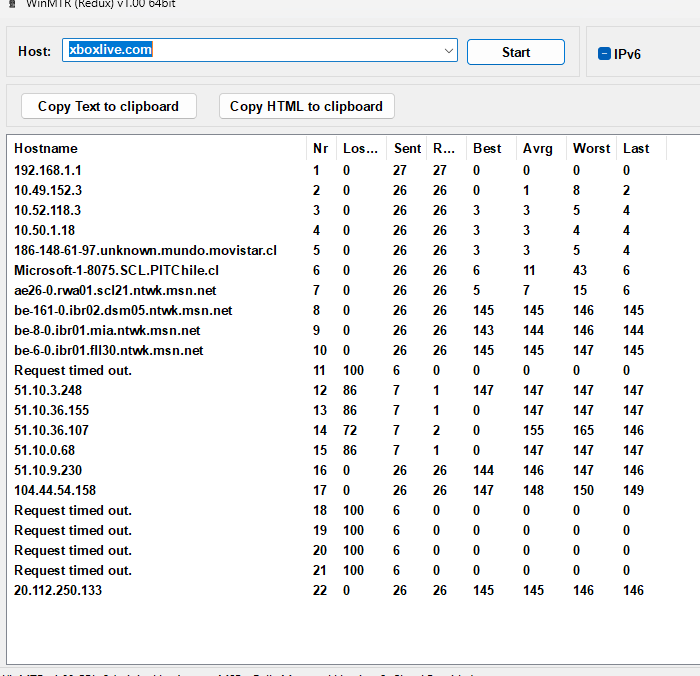Enable the IPv6 checkbox
This screenshot has width=700, height=676.
coord(604,54)
